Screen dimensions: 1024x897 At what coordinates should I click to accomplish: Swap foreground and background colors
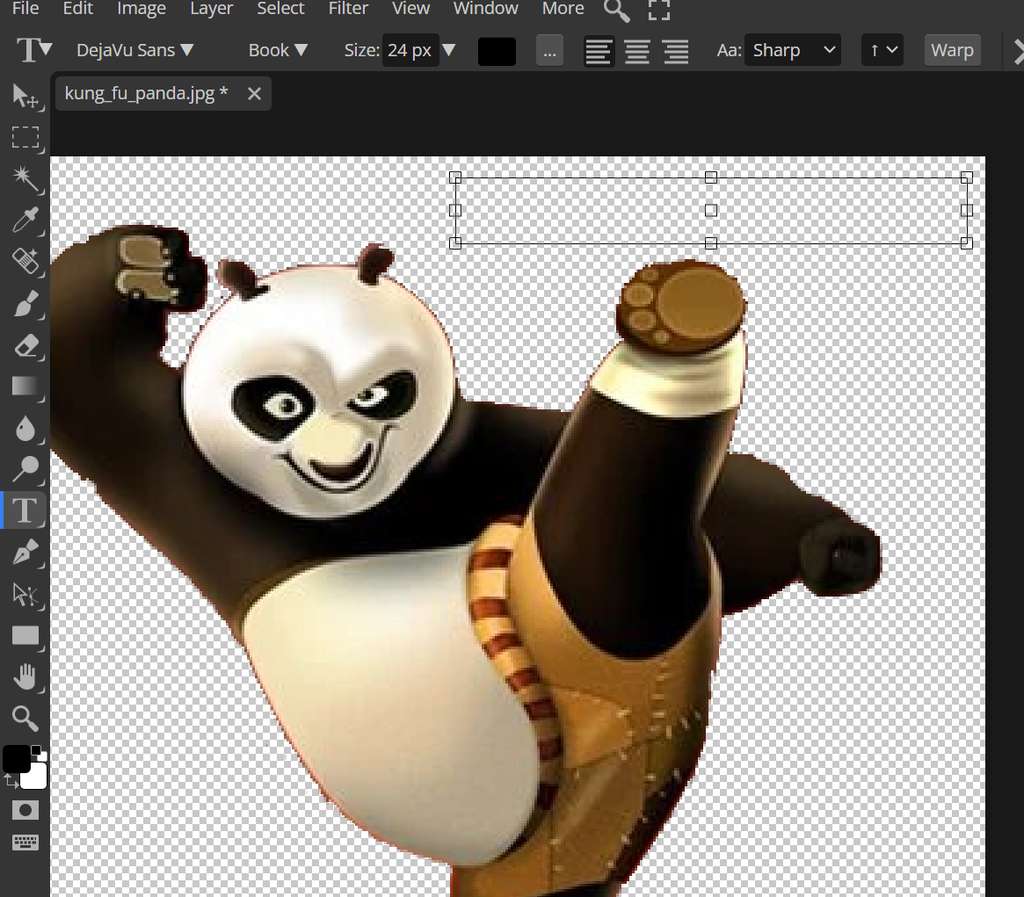click(10, 781)
